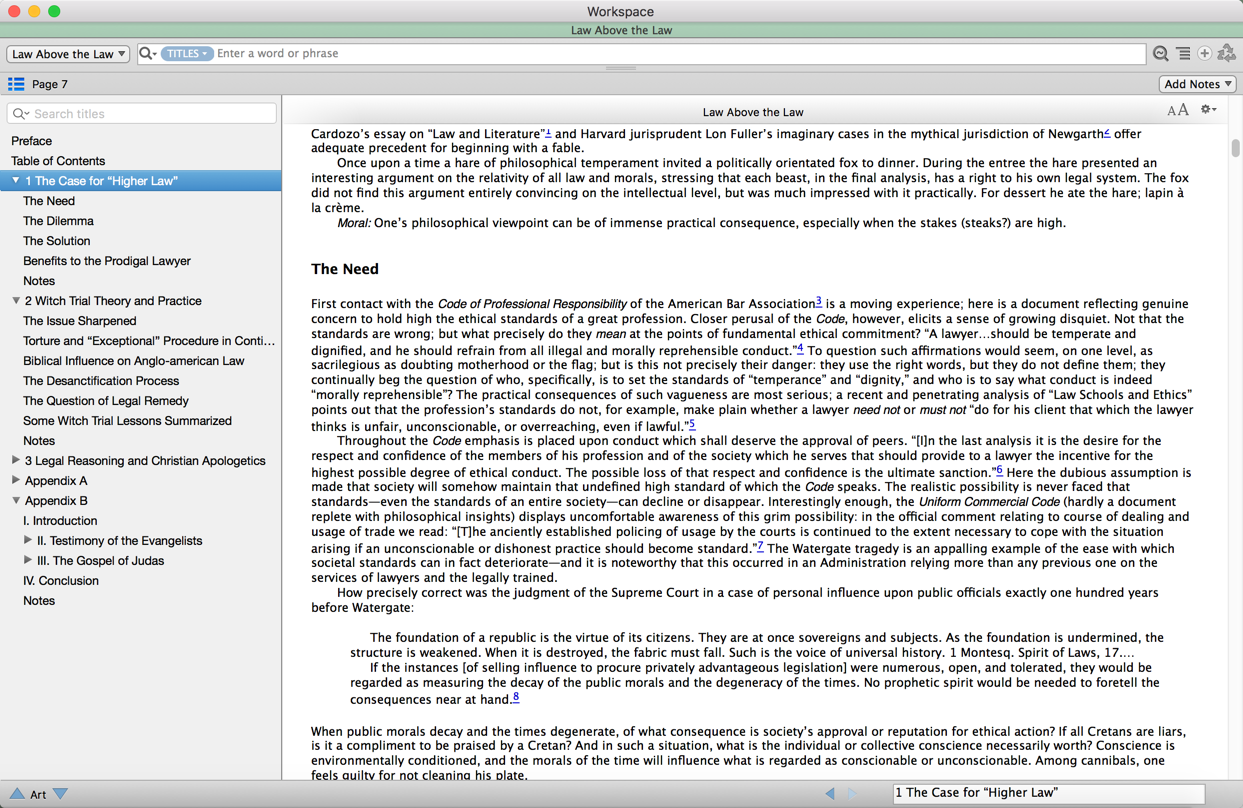Open the Law Above the Law module dropdown
This screenshot has width=1243, height=808.
pyautogui.click(x=68, y=54)
